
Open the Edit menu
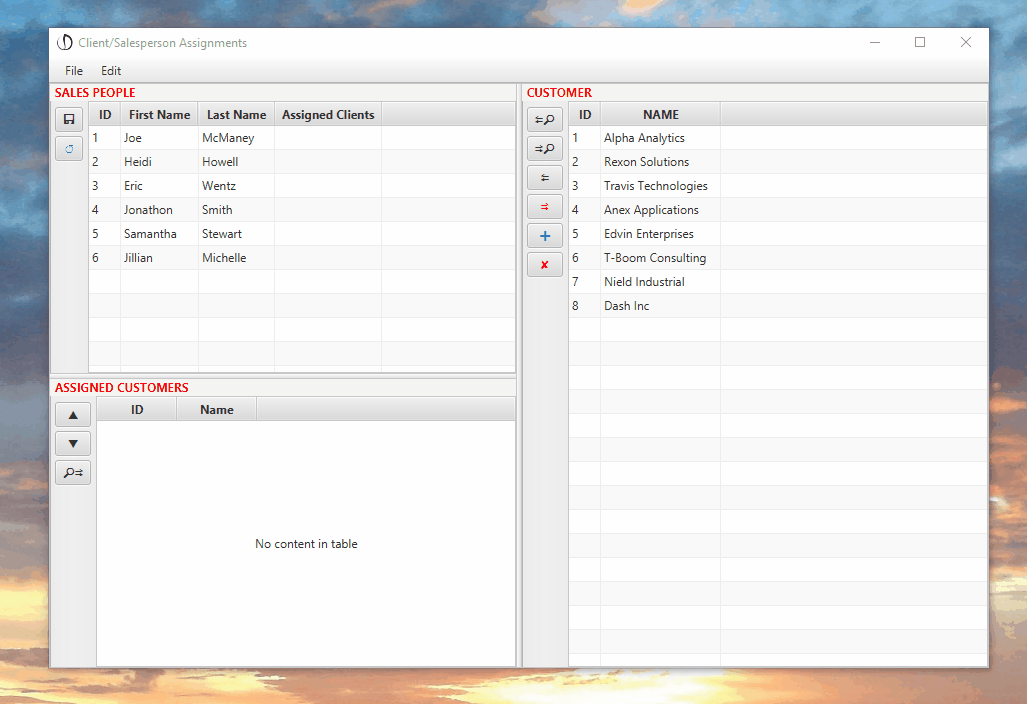[111, 71]
